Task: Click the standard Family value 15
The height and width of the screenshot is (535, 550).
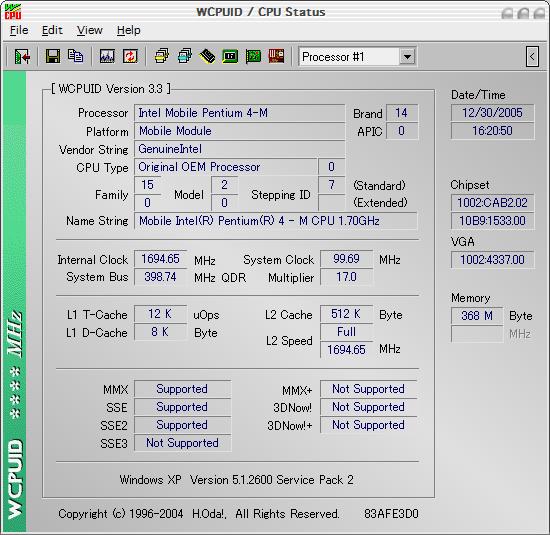Action: point(148,185)
